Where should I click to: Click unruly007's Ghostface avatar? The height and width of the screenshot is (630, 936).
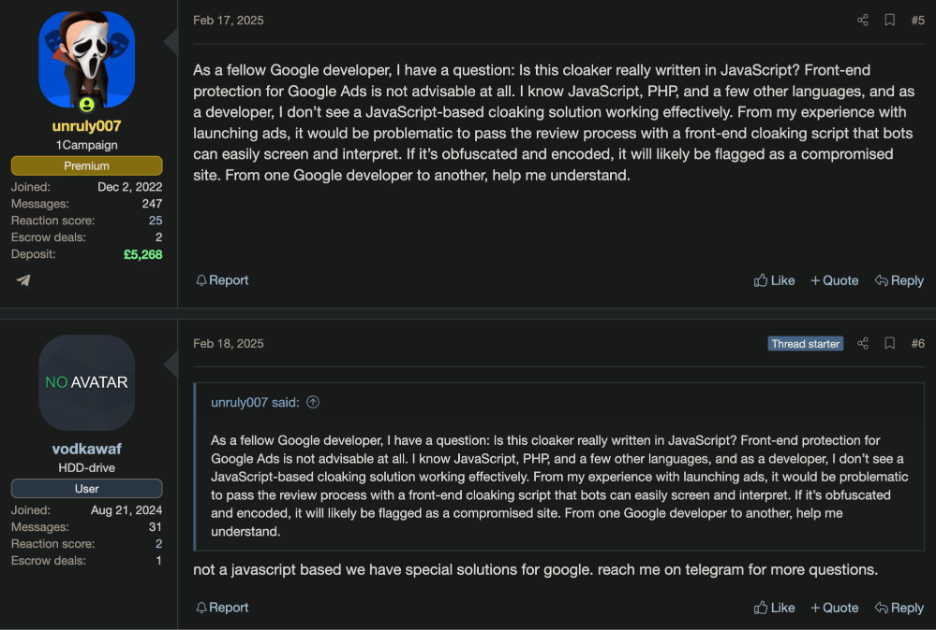click(x=86, y=62)
